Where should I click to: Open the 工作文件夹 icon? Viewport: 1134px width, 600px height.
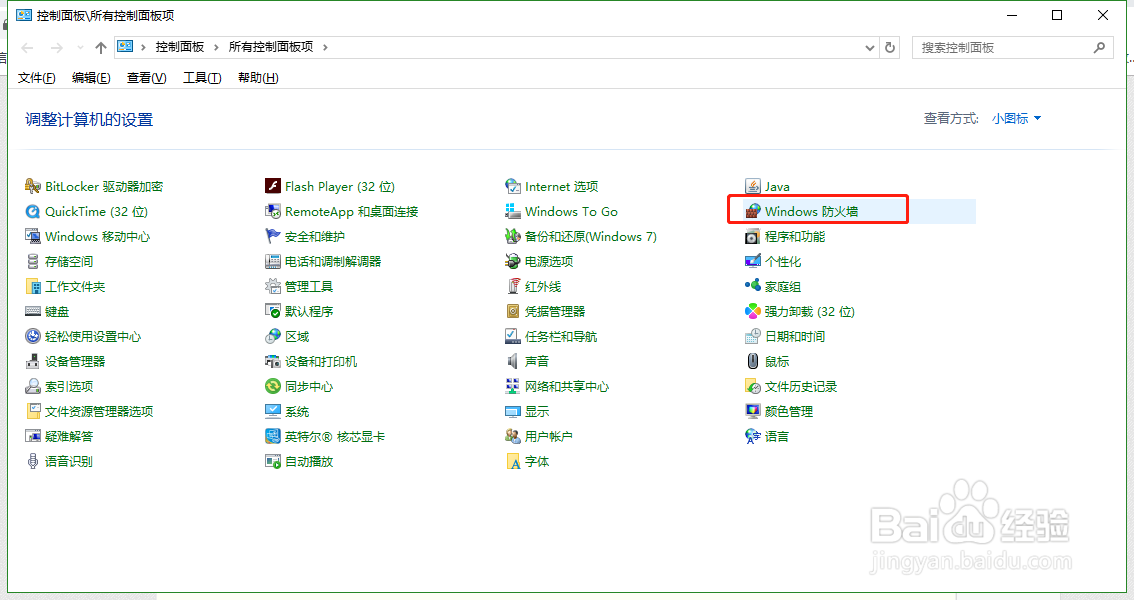(x=33, y=286)
